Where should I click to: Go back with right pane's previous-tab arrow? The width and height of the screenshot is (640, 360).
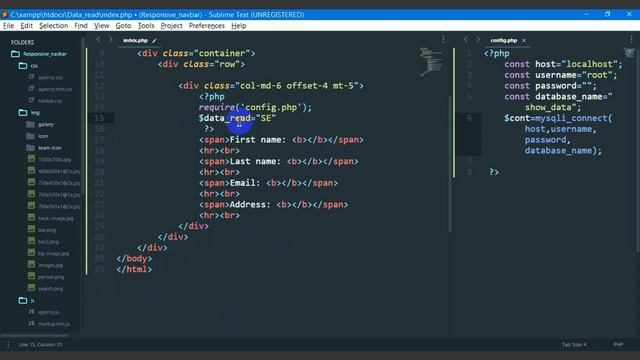click(466, 40)
